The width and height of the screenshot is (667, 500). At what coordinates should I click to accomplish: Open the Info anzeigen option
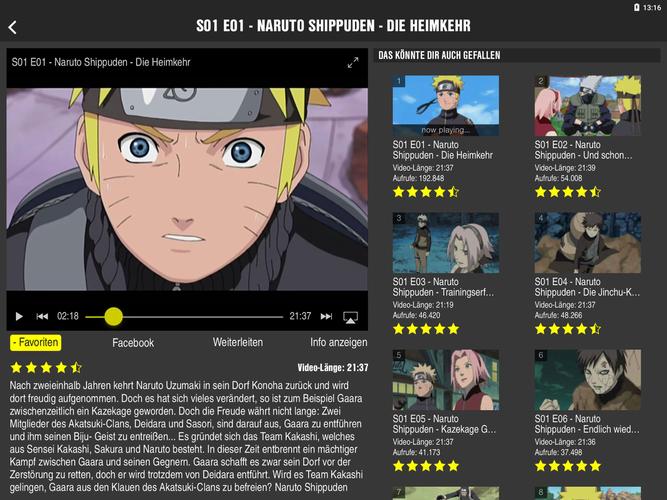339,343
